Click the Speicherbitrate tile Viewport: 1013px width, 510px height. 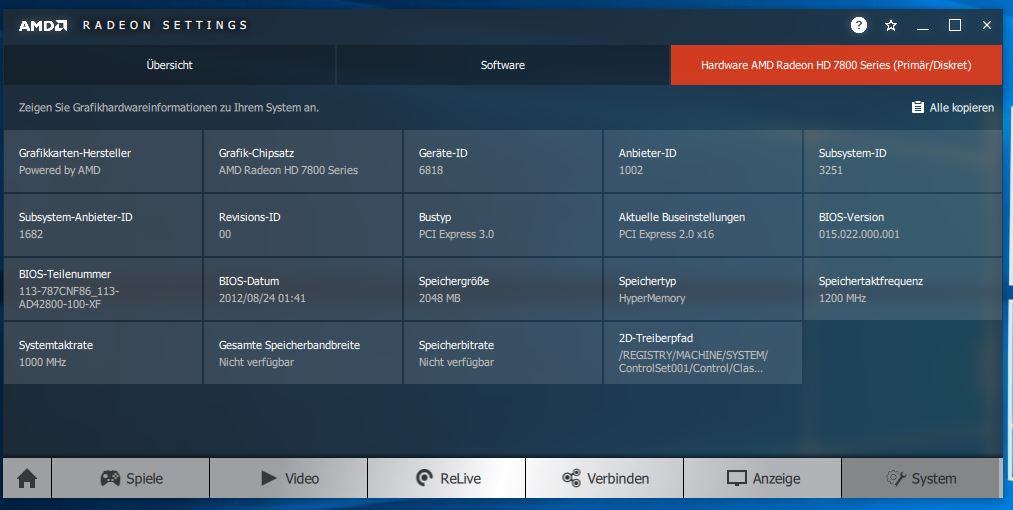503,353
